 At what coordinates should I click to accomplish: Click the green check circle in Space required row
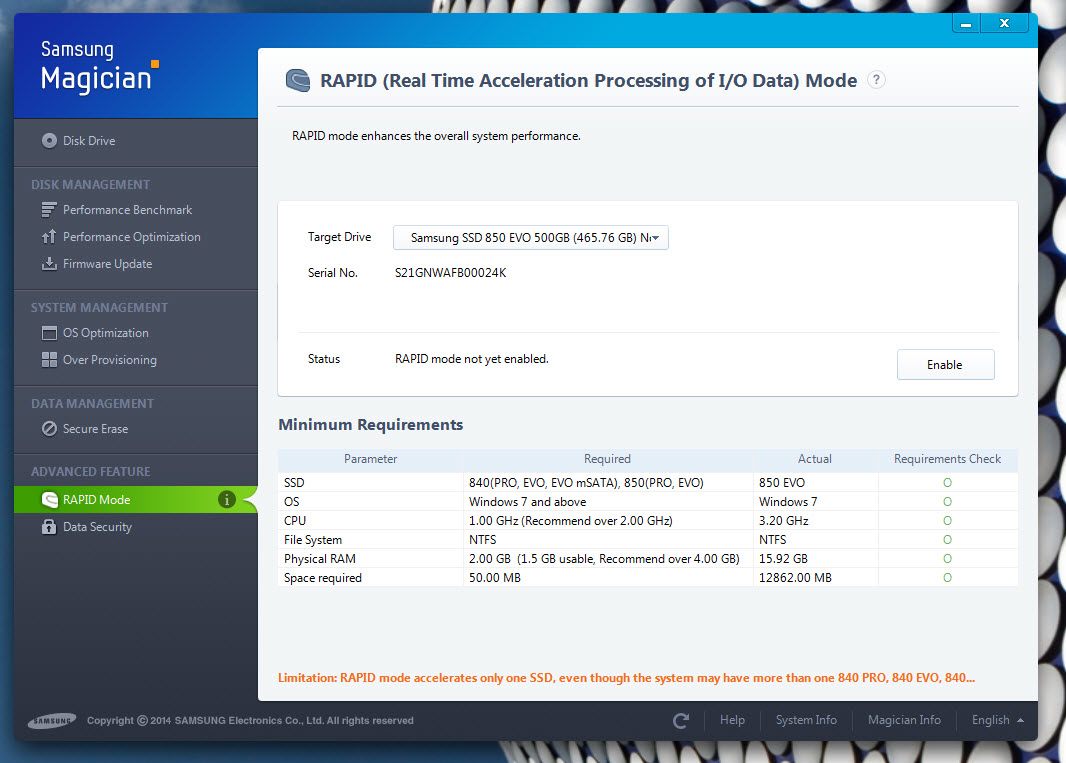(x=947, y=578)
